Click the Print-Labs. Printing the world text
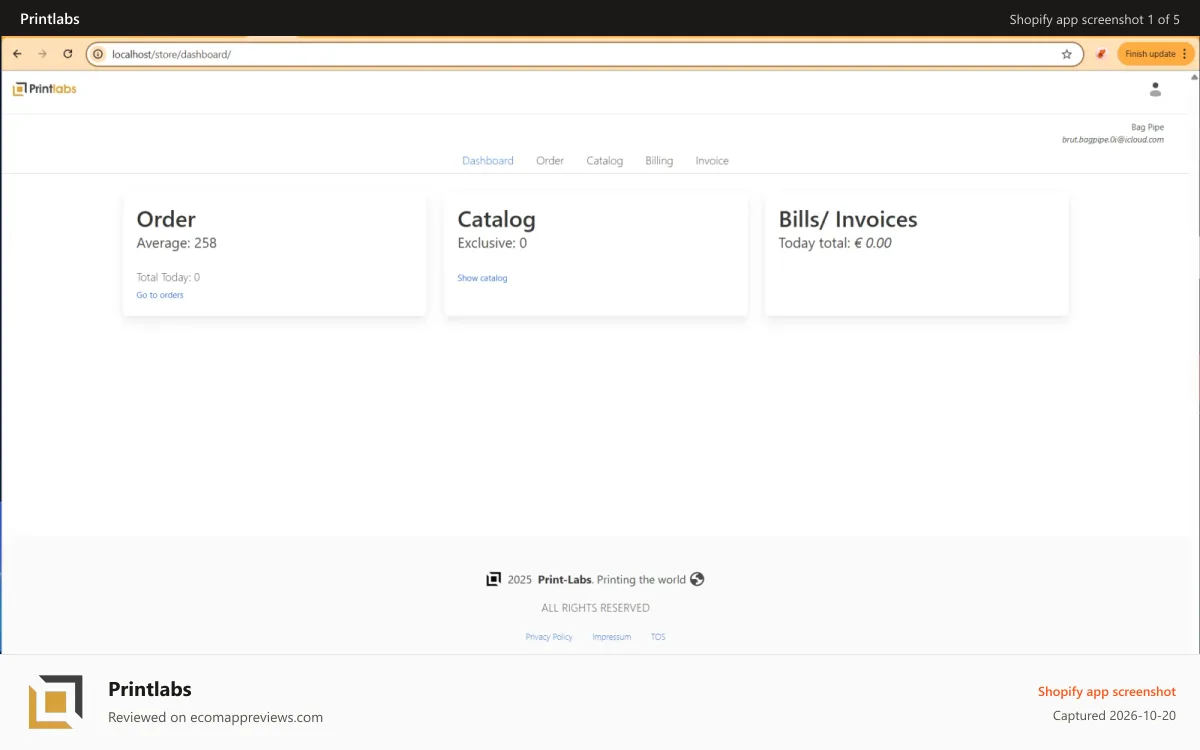Image resolution: width=1200 pixels, height=750 pixels. pyautogui.click(x=612, y=579)
